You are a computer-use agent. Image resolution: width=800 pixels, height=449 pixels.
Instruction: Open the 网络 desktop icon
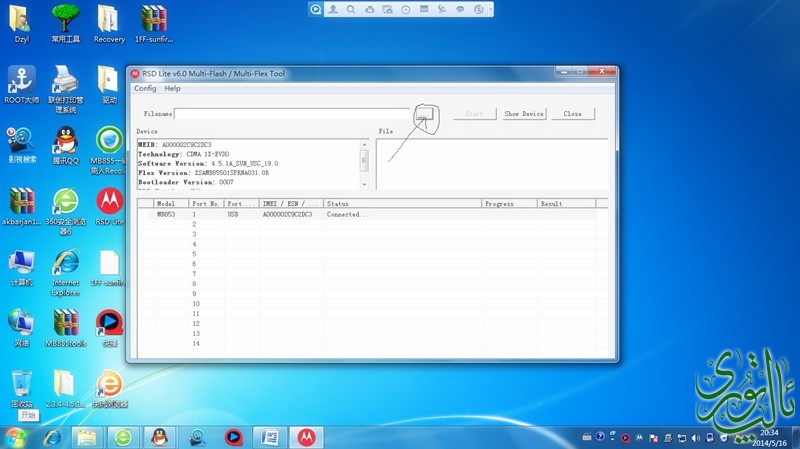[x=21, y=328]
